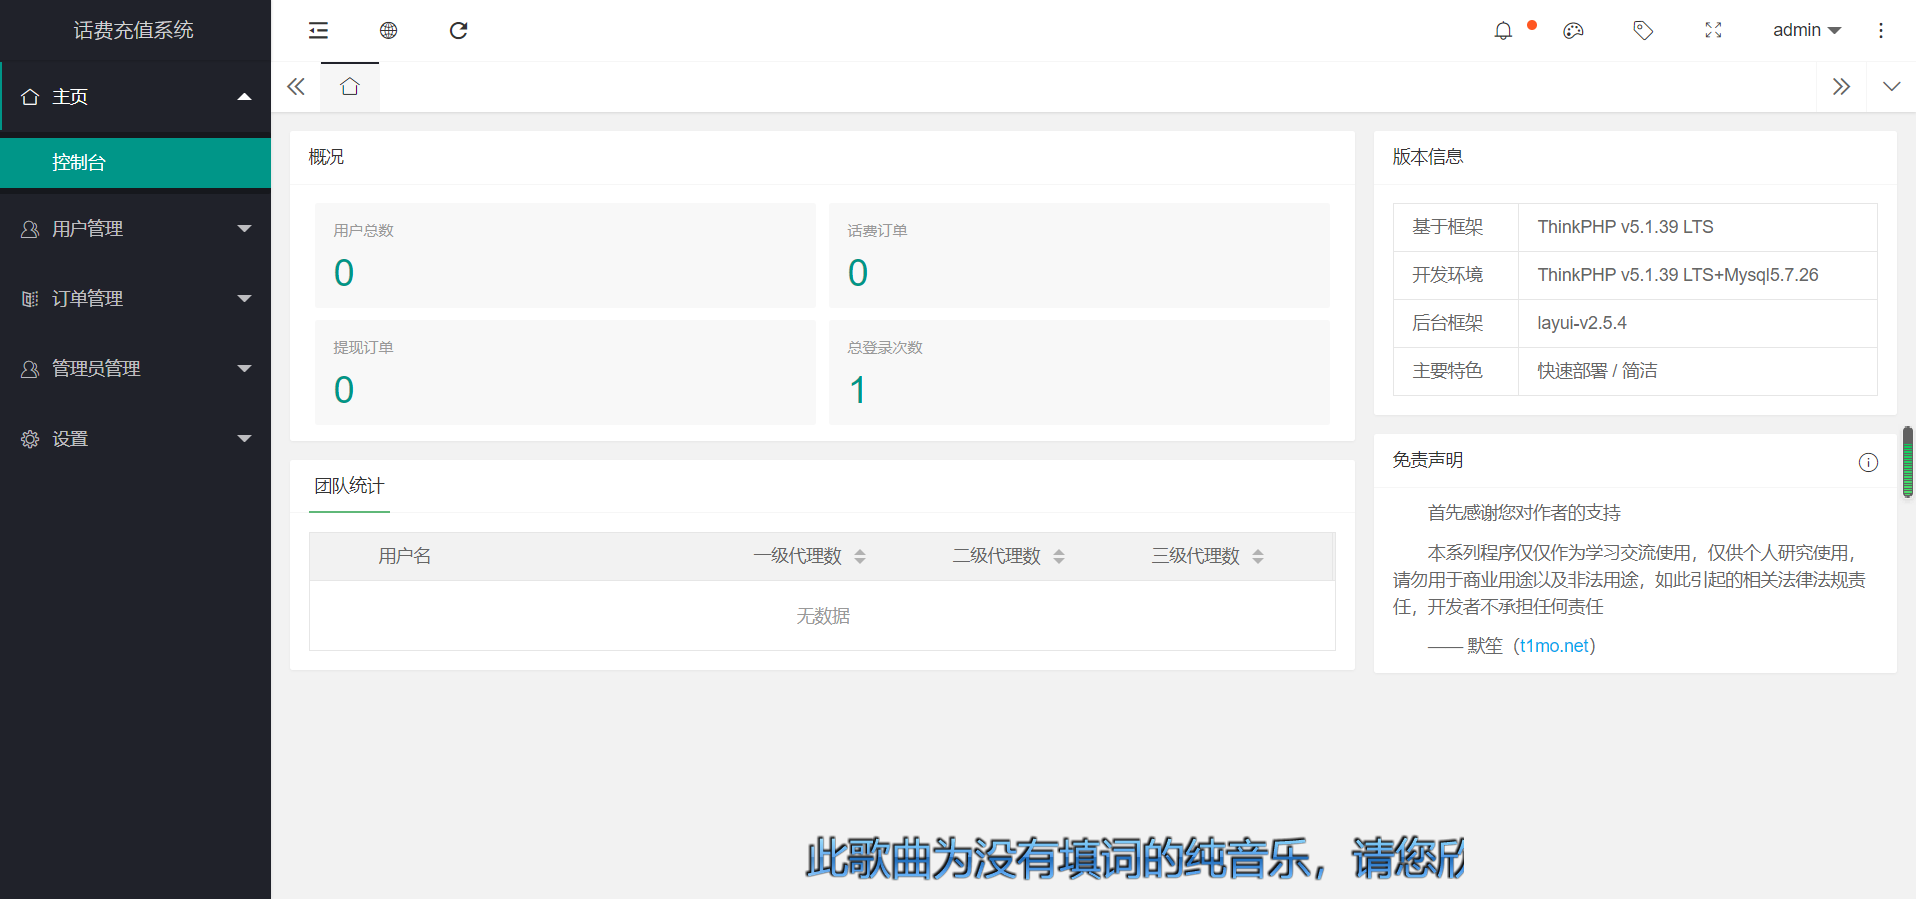Expand the 用户管理 sidebar menu
Image resolution: width=1916 pixels, height=899 pixels.
pos(135,229)
